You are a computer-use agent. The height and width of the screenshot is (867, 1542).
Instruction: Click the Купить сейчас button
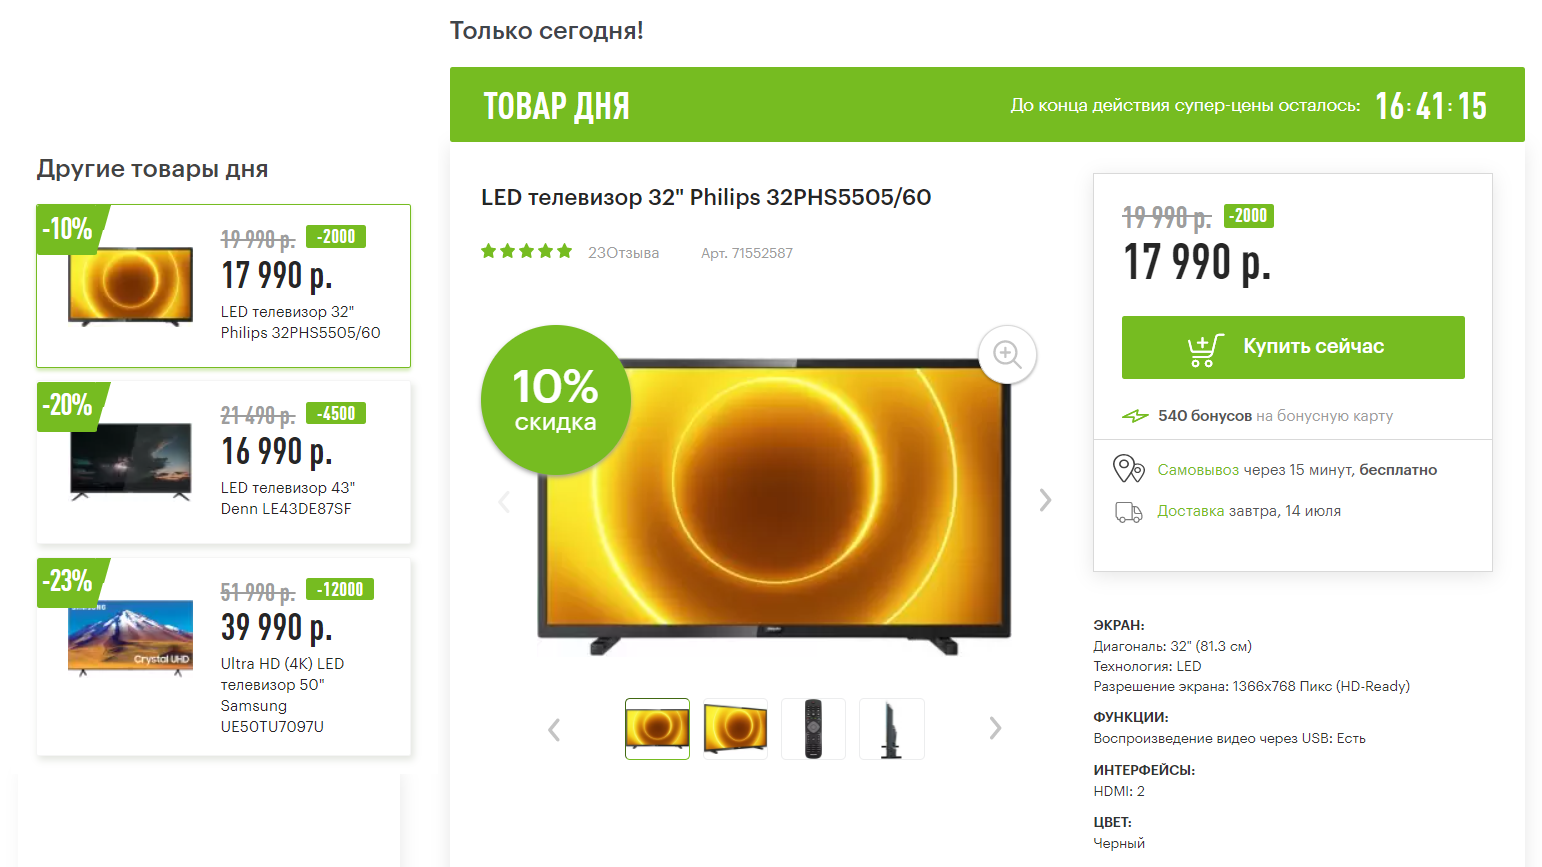click(1293, 347)
